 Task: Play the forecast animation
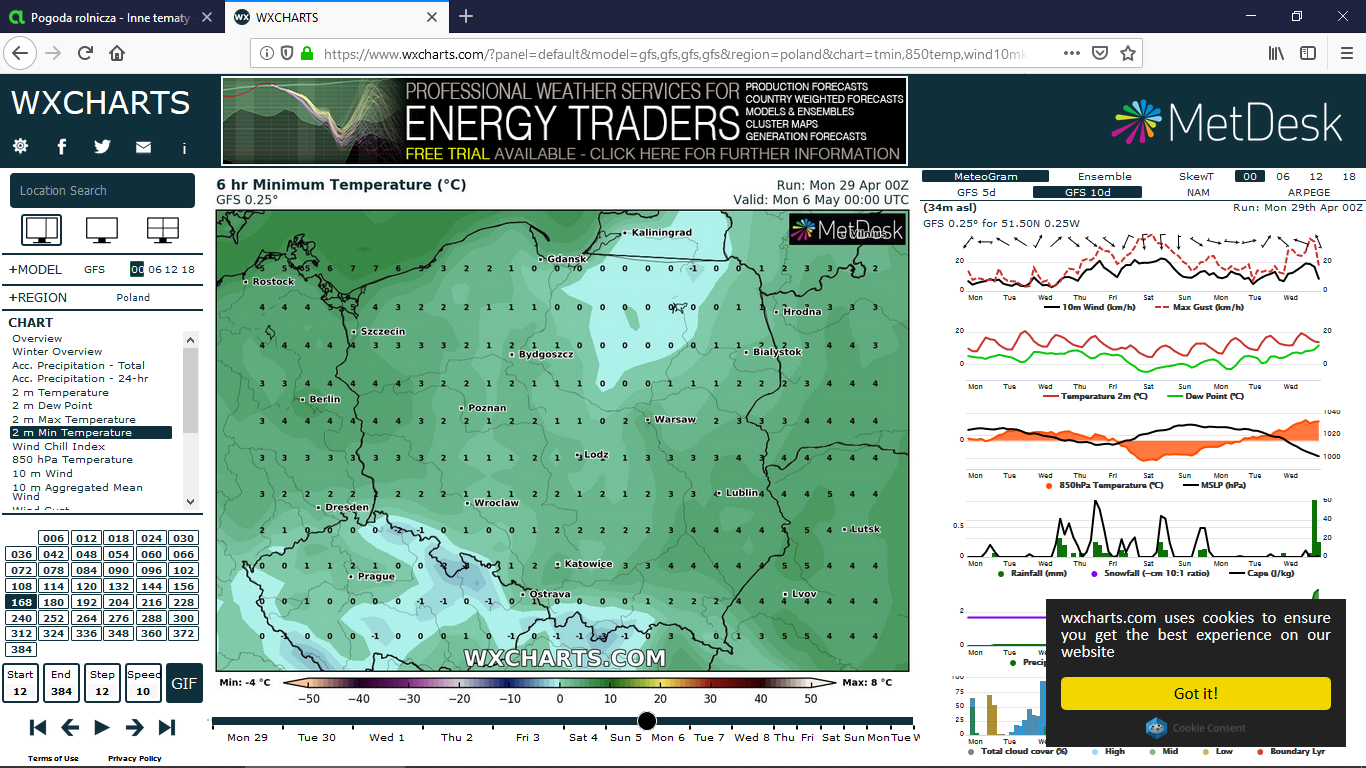tap(102, 727)
